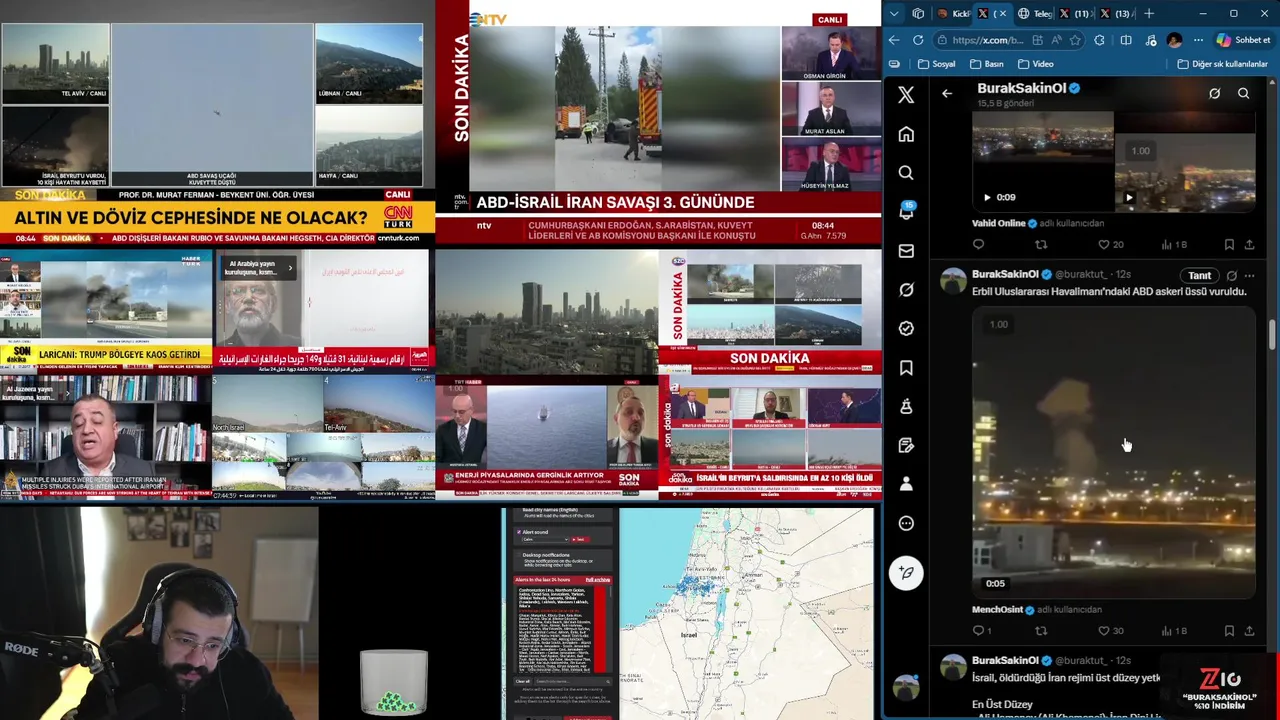Open Articles icon in X sidebar

point(906,445)
